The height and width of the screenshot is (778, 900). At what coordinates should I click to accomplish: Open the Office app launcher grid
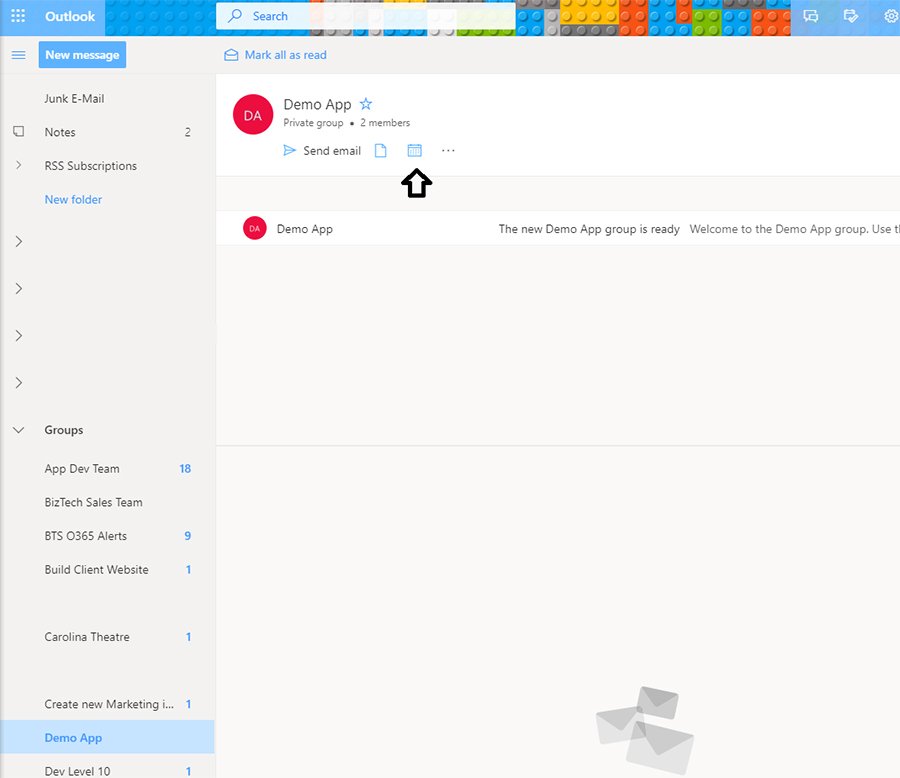pyautogui.click(x=16, y=16)
